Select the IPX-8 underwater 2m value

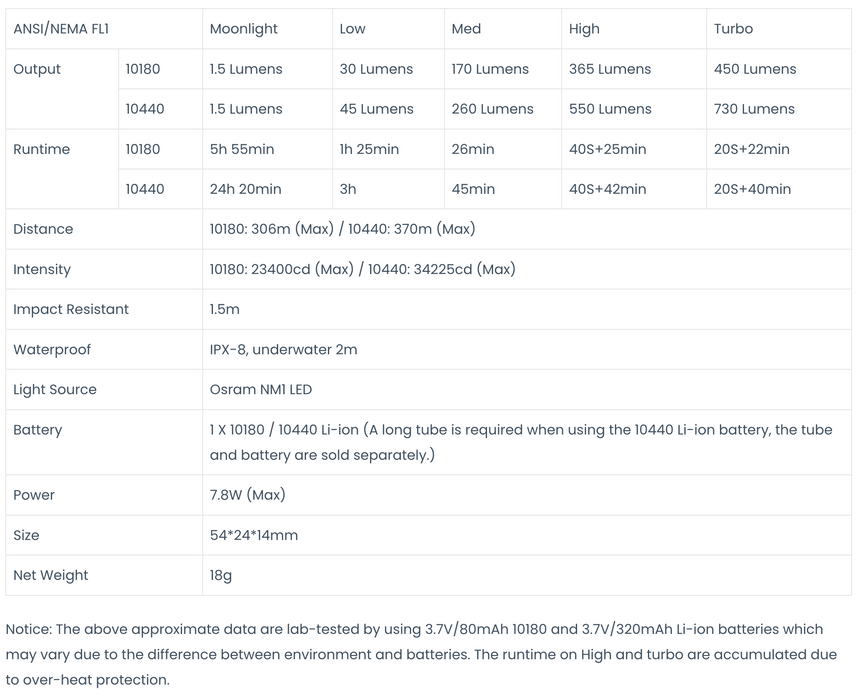tap(283, 349)
